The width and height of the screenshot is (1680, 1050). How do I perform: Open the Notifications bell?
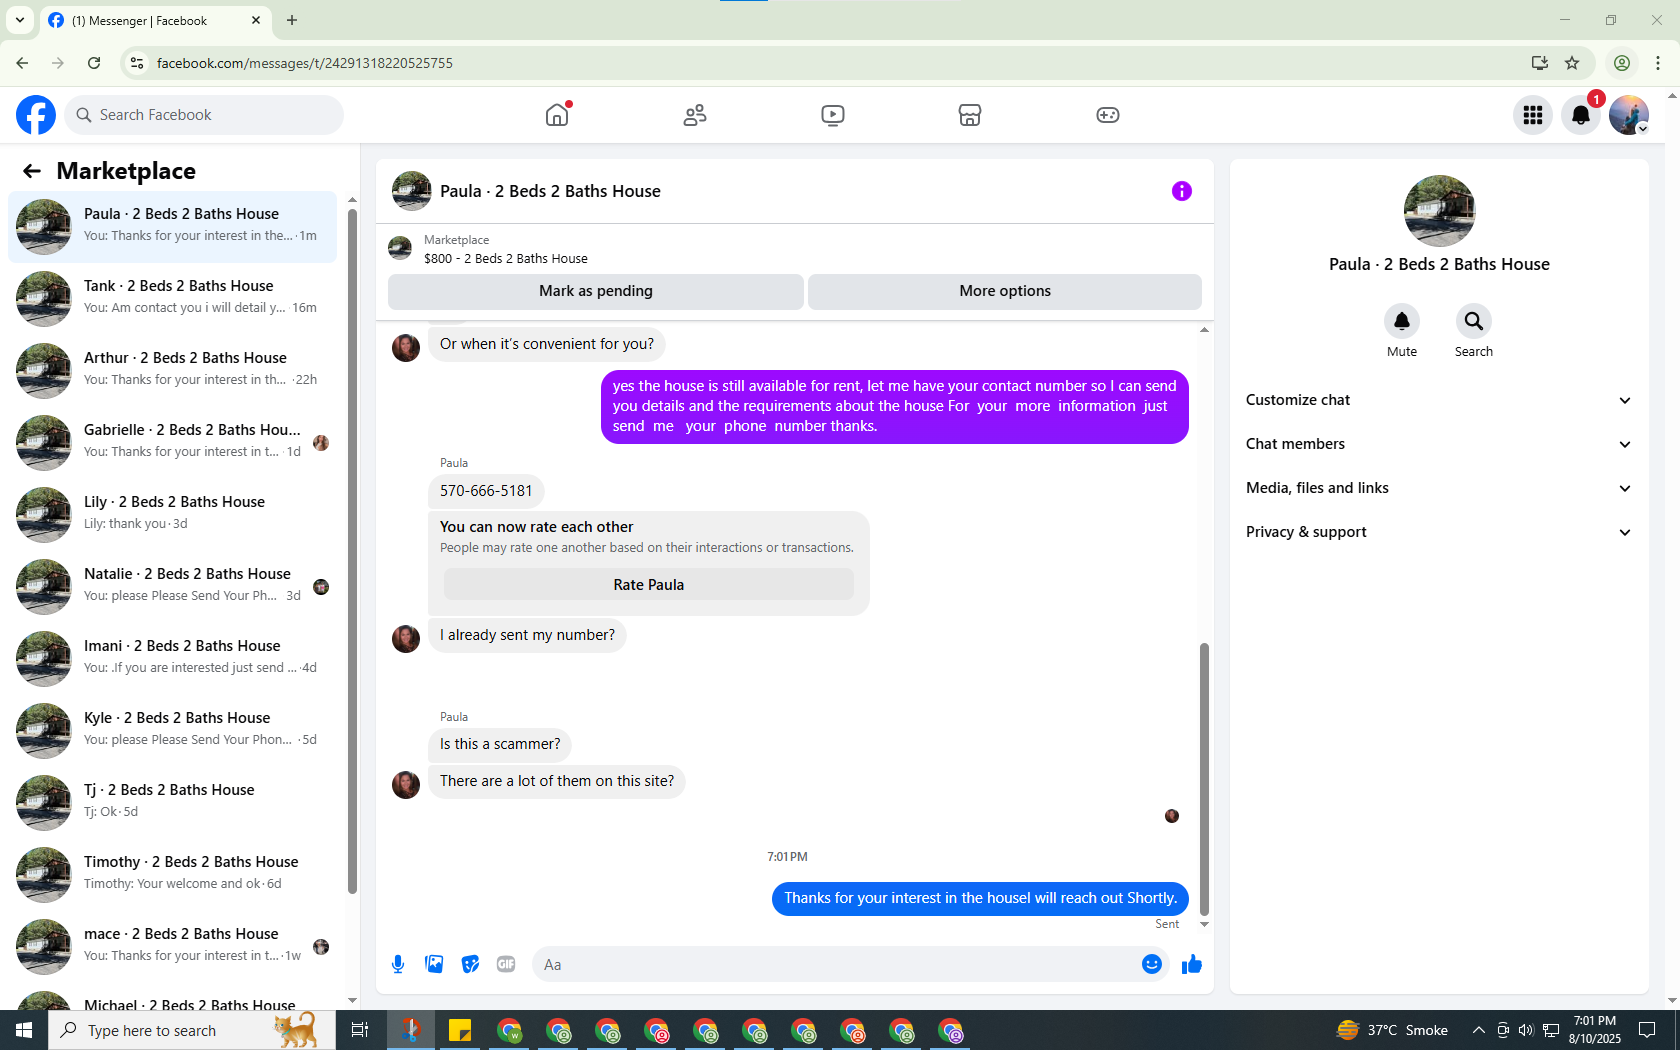(1581, 115)
